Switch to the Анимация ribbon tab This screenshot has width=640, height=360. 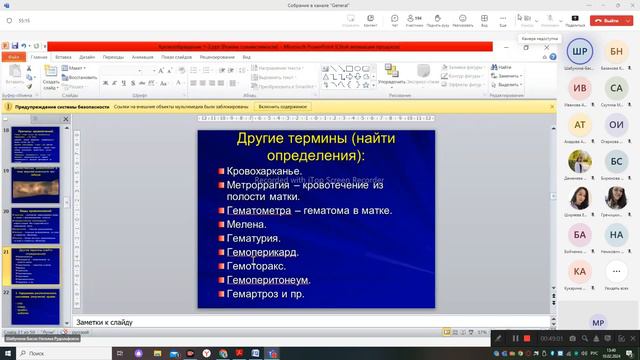142,57
